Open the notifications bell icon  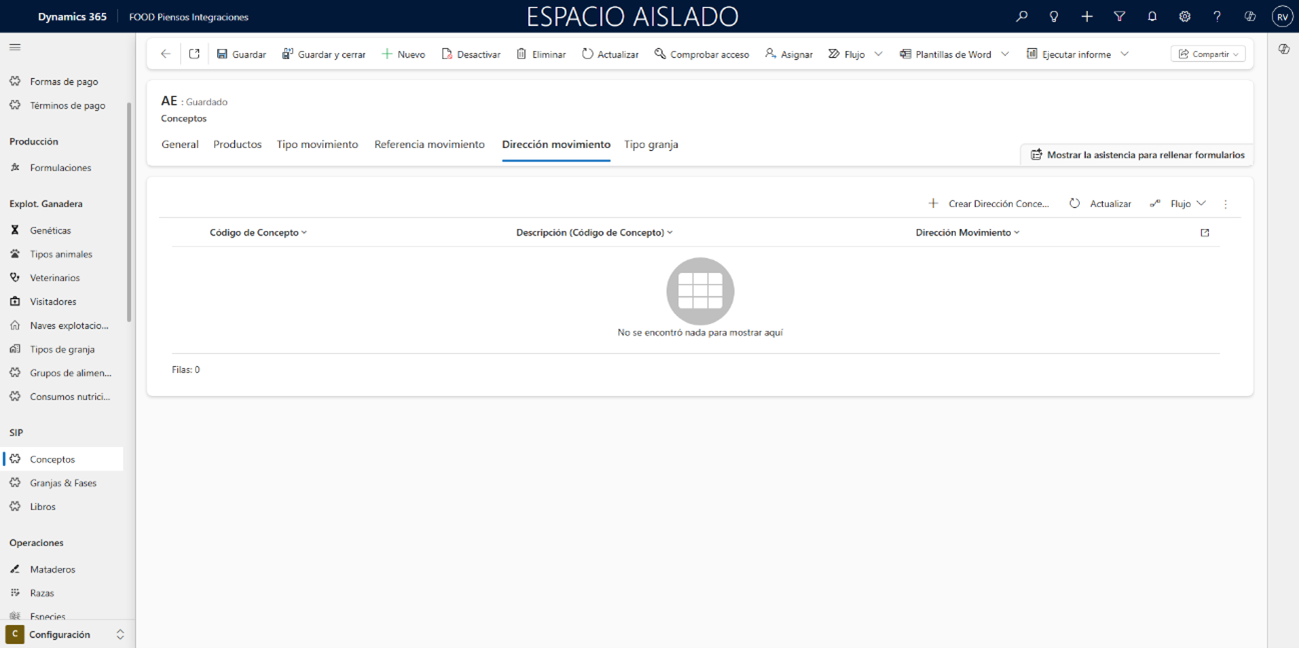coord(1152,17)
